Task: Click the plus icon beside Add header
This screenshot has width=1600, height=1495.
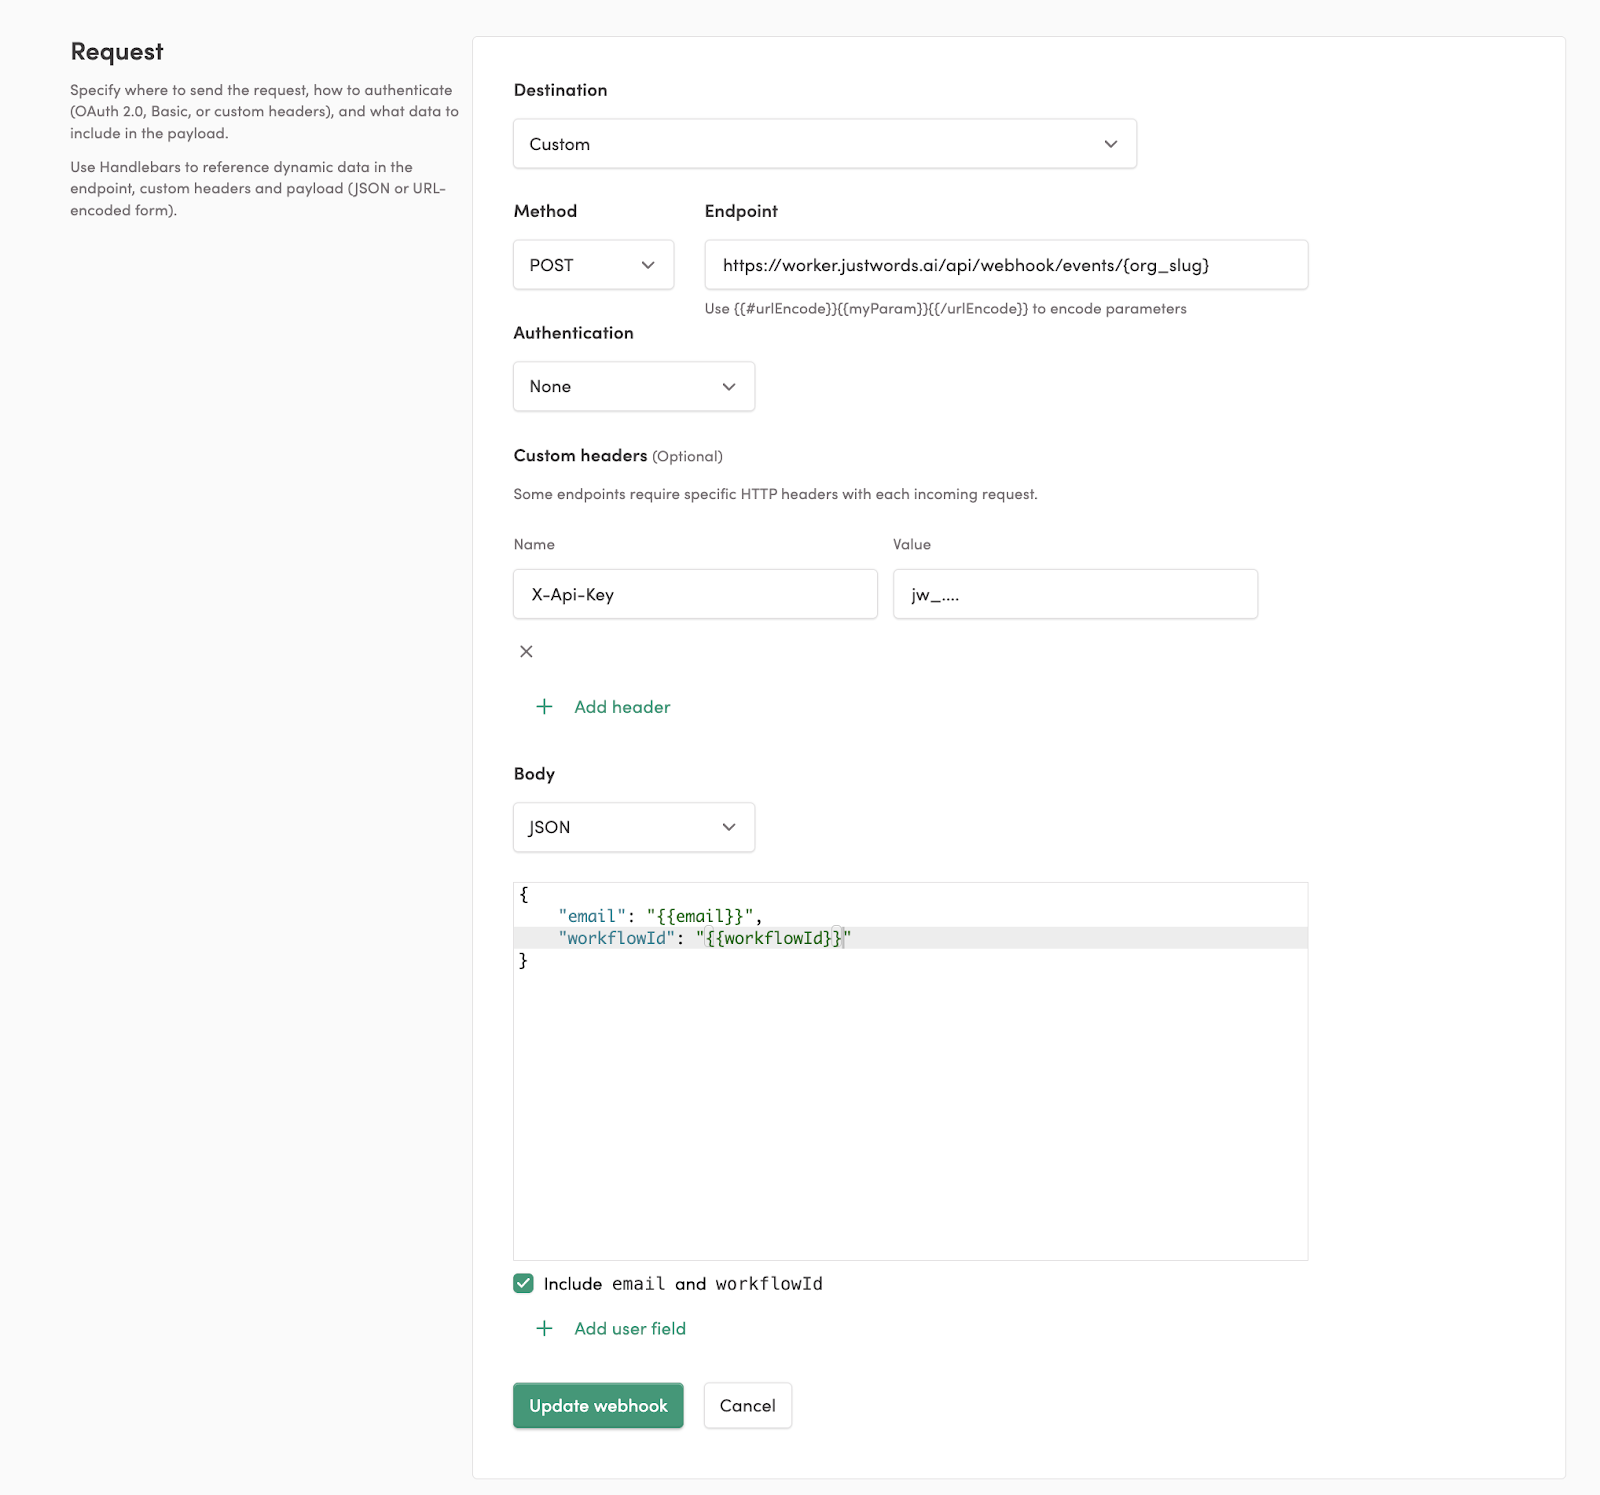Action: click(544, 706)
